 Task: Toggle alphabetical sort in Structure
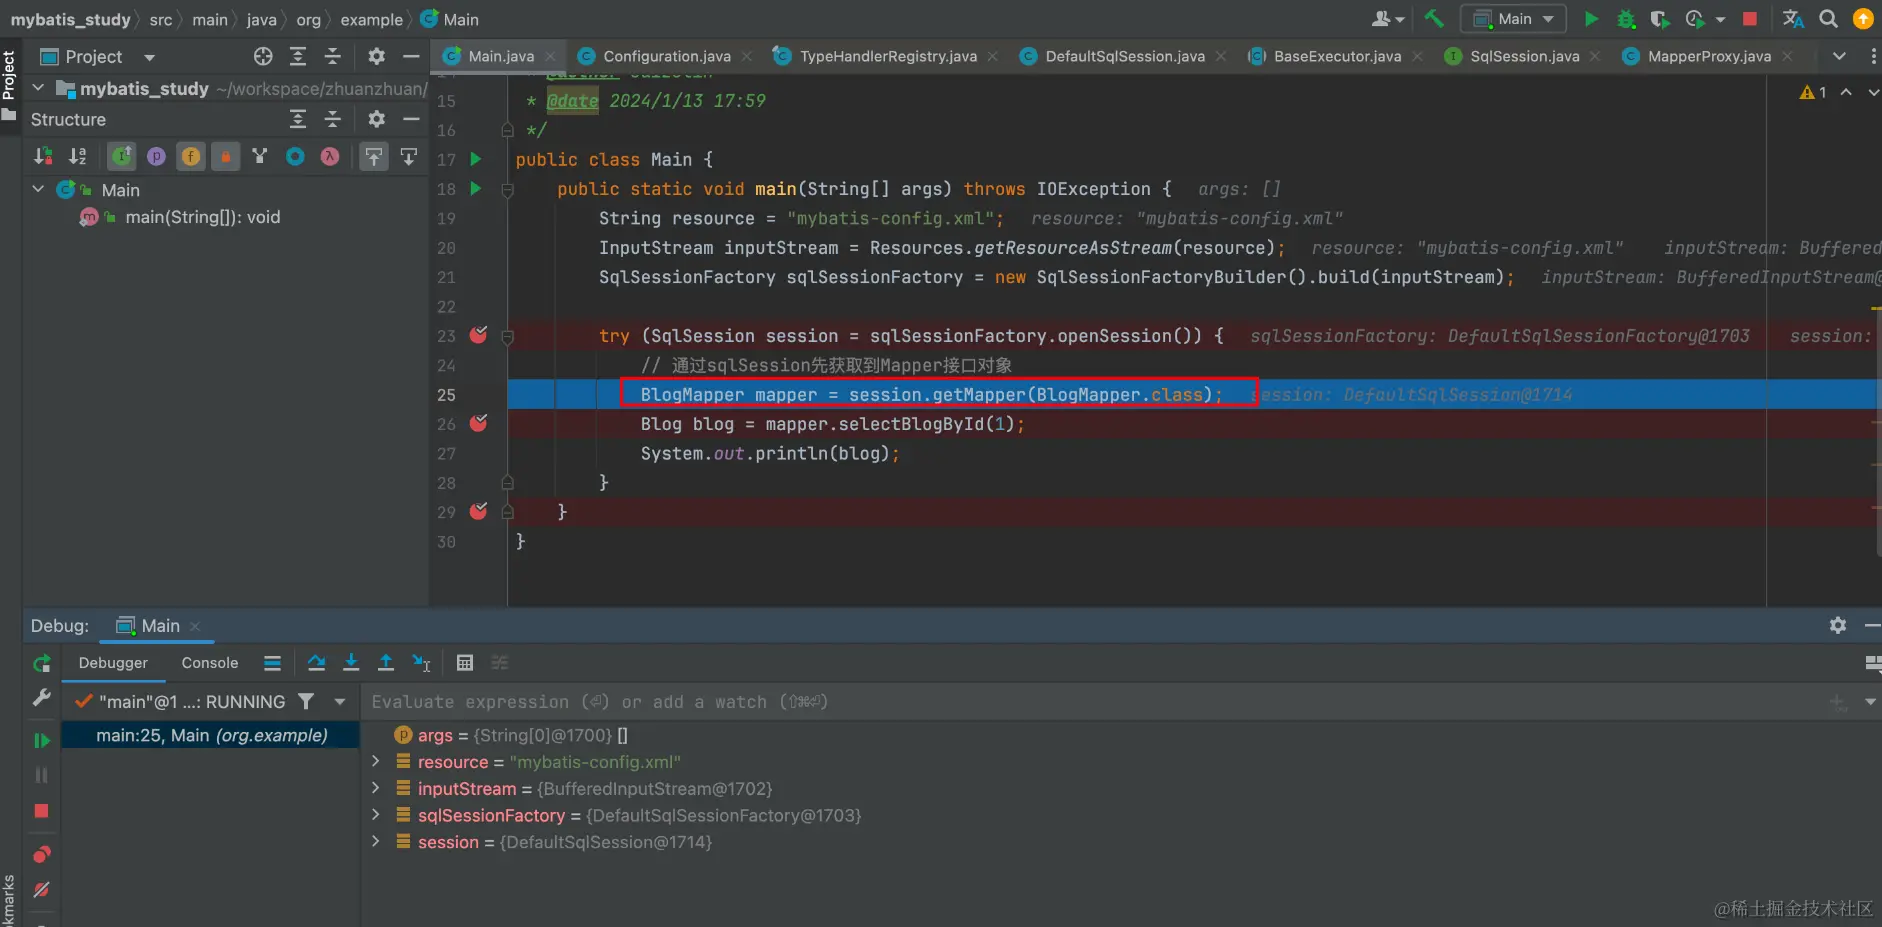(77, 156)
